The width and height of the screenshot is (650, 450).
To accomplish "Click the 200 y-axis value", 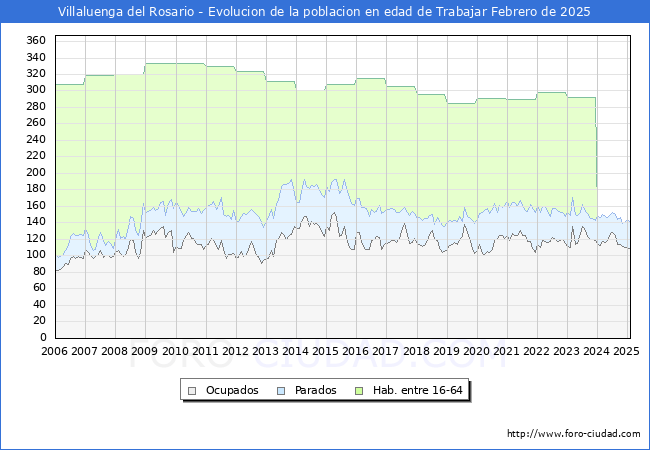I will click(x=36, y=172).
